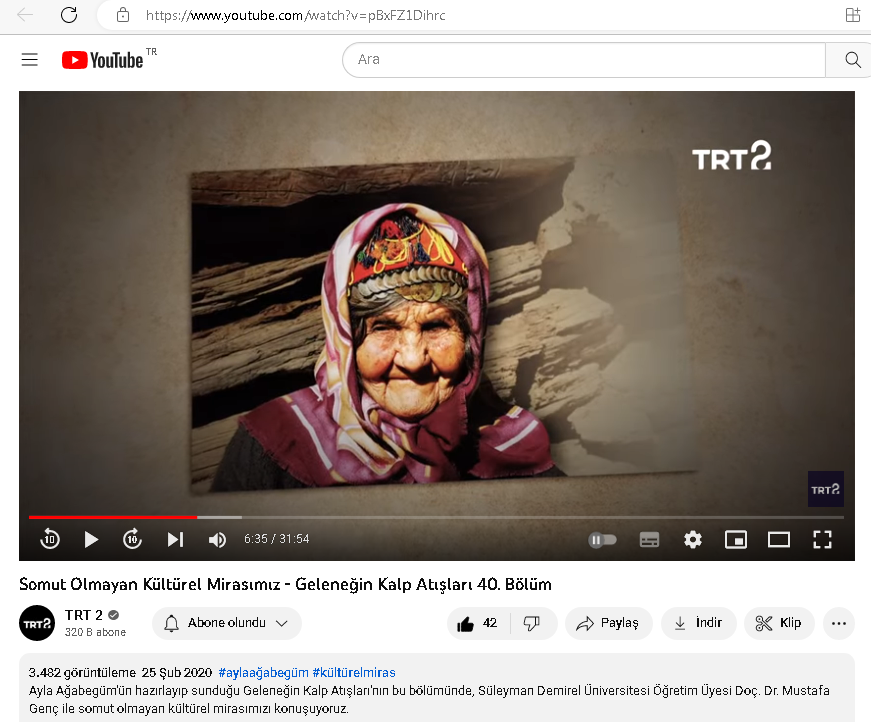Toggle subtitles/closed captions
This screenshot has height=722, width=871.
coord(650,540)
